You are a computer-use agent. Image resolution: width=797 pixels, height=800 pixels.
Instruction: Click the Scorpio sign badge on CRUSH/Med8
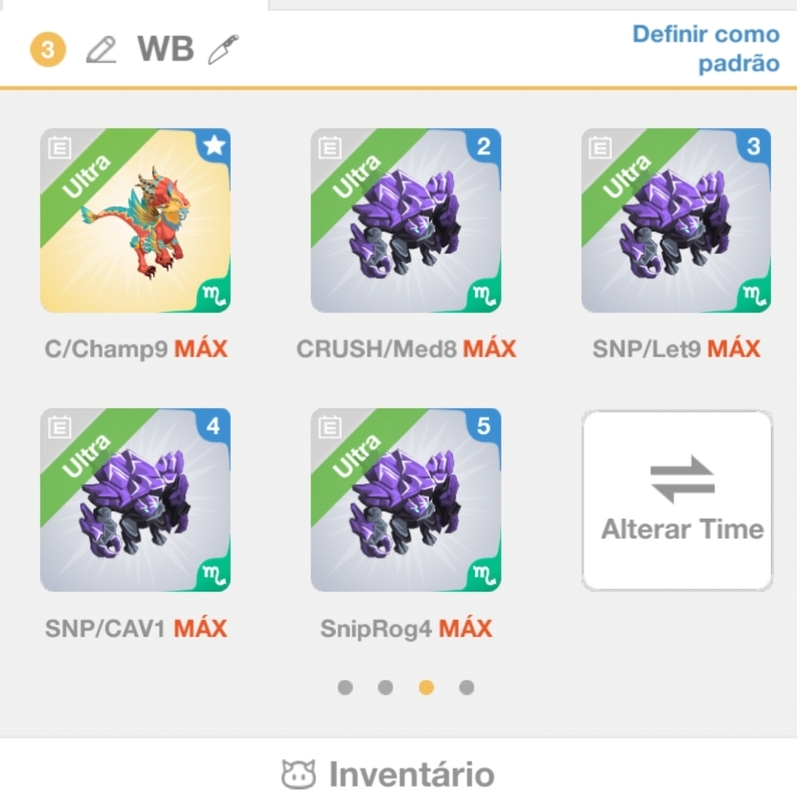tap(484, 295)
